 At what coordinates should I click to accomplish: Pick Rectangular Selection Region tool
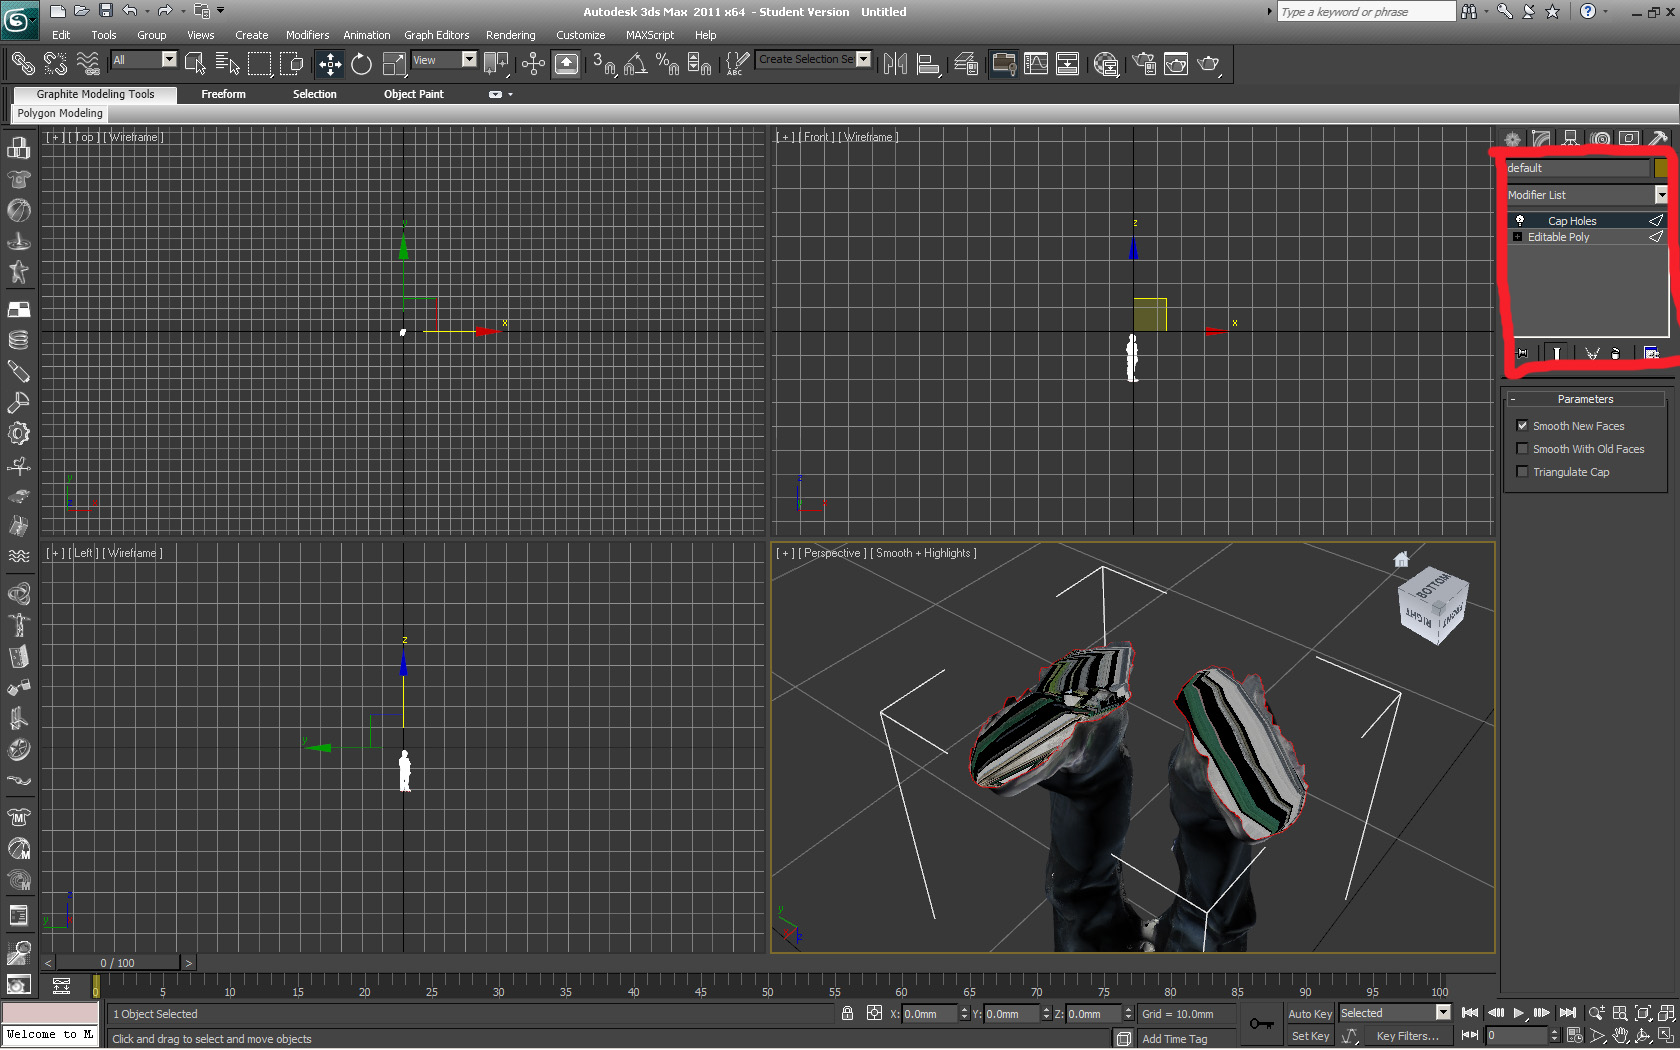[260, 63]
